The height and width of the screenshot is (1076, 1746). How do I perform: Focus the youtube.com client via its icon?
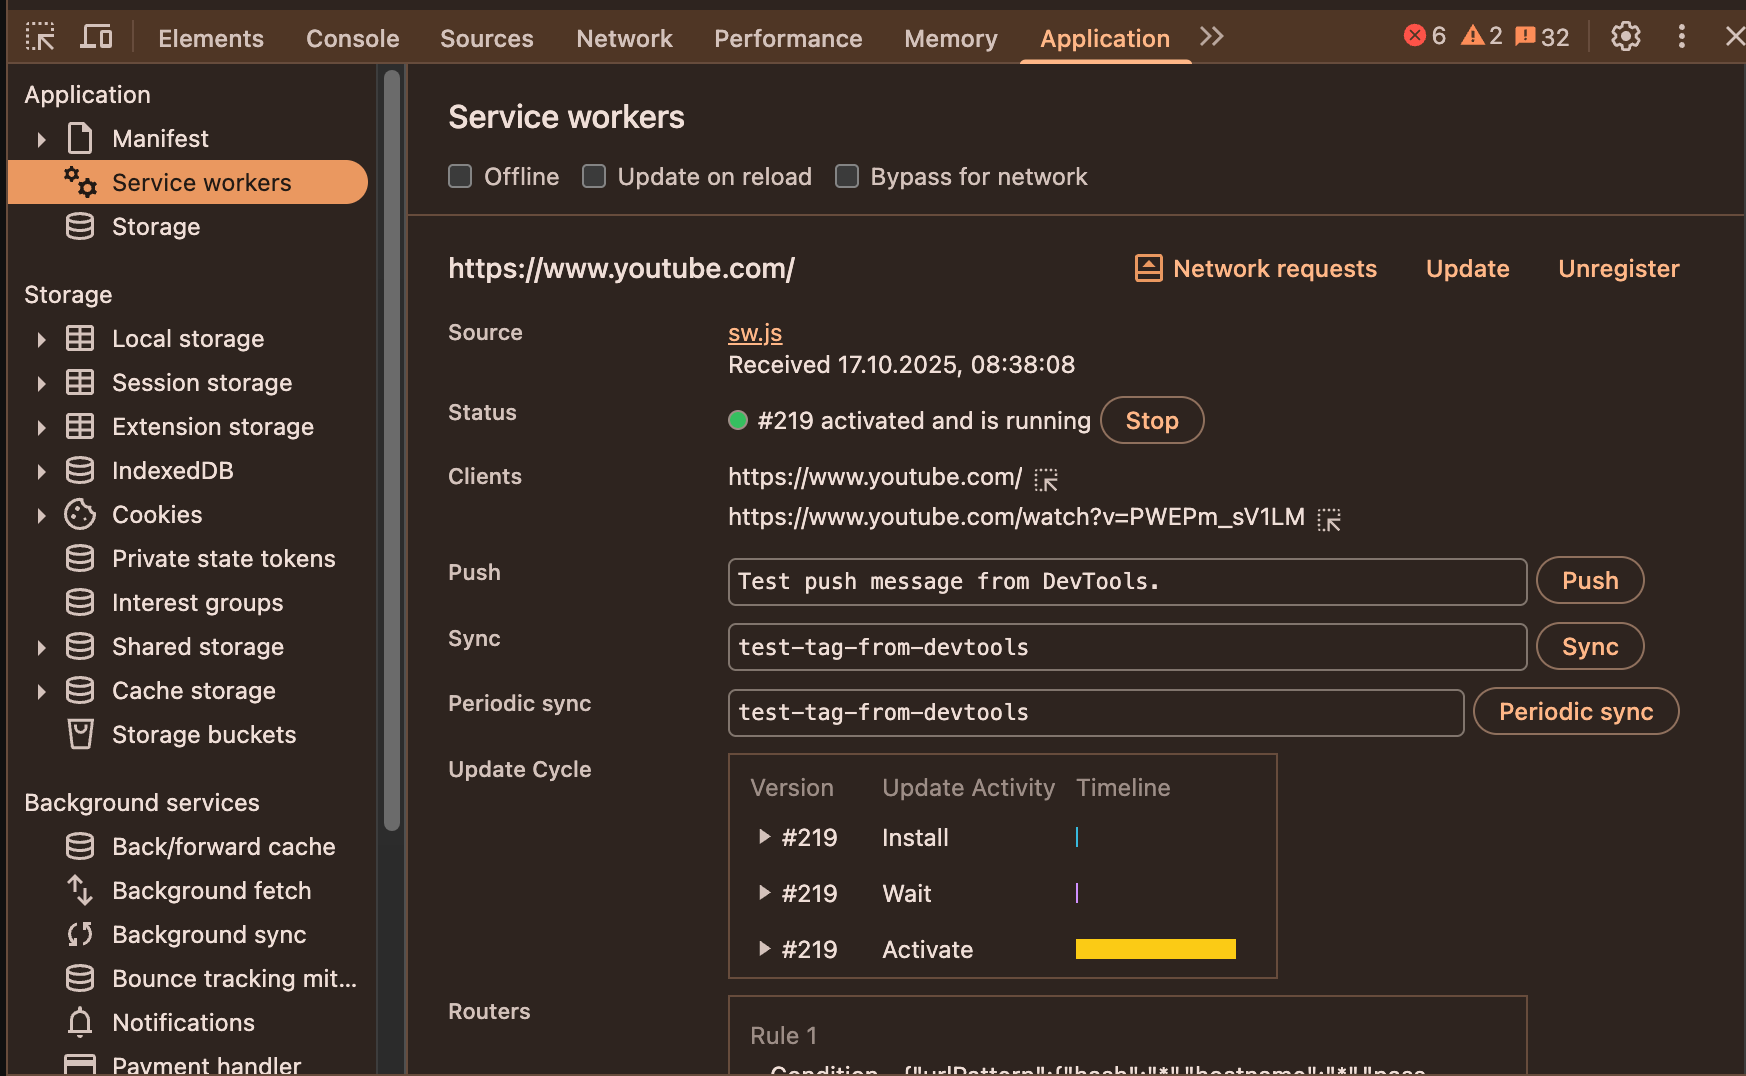1046,480
